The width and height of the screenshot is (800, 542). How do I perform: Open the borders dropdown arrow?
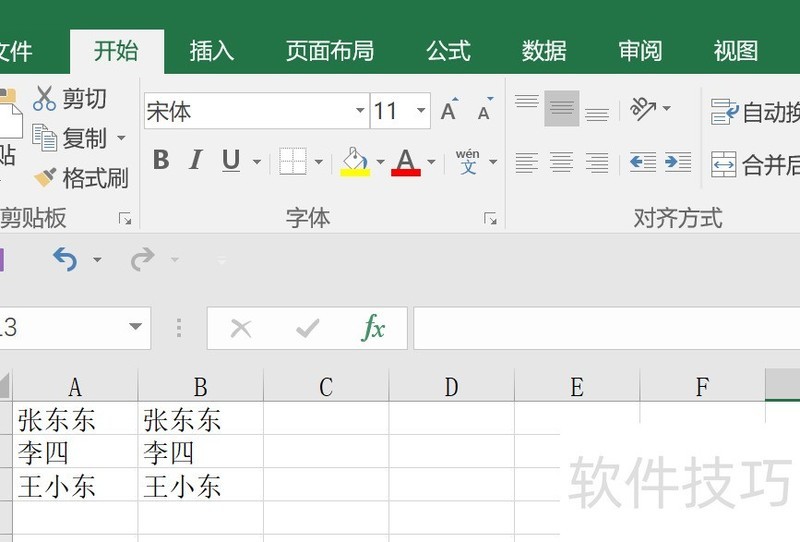318,162
